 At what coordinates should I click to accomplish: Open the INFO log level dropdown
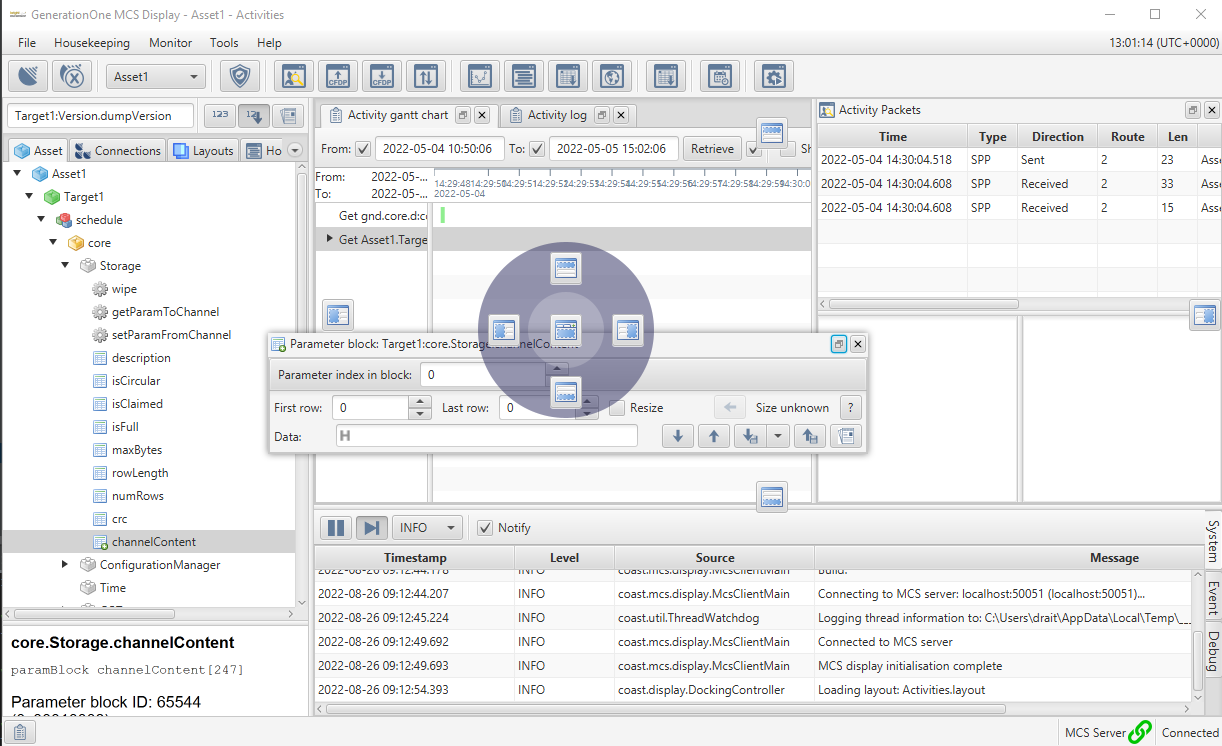(x=427, y=528)
